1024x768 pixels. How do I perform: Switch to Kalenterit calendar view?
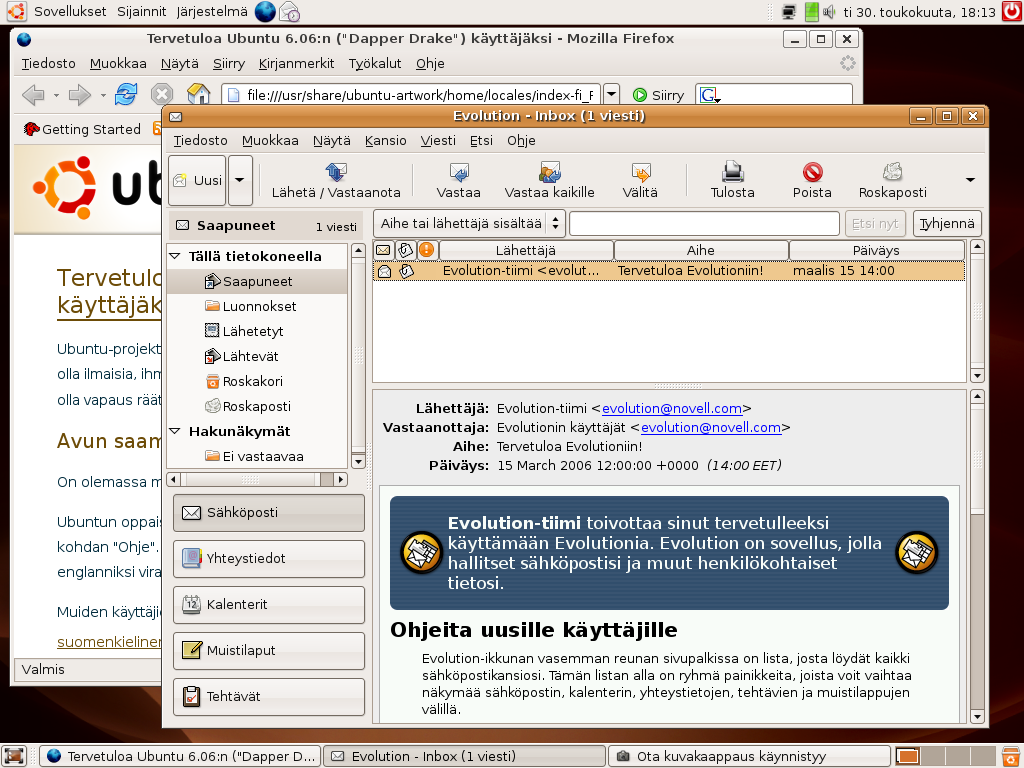(268, 604)
